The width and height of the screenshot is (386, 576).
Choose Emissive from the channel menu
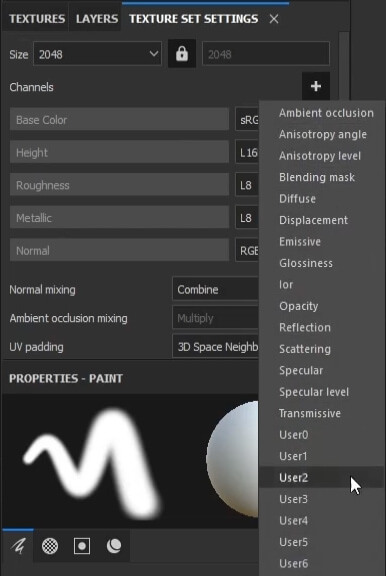click(x=322, y=242)
